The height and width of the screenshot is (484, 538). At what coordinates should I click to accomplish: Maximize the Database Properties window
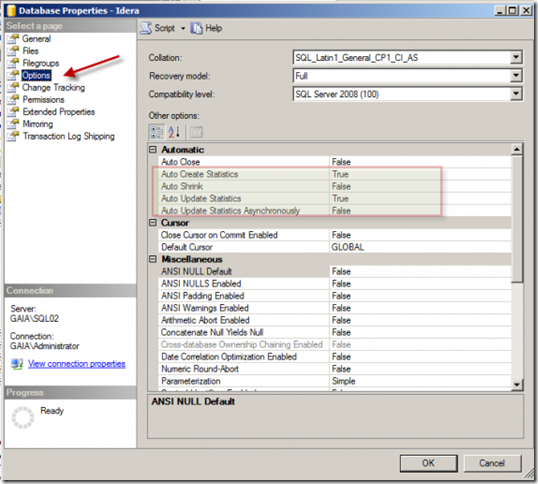point(513,11)
